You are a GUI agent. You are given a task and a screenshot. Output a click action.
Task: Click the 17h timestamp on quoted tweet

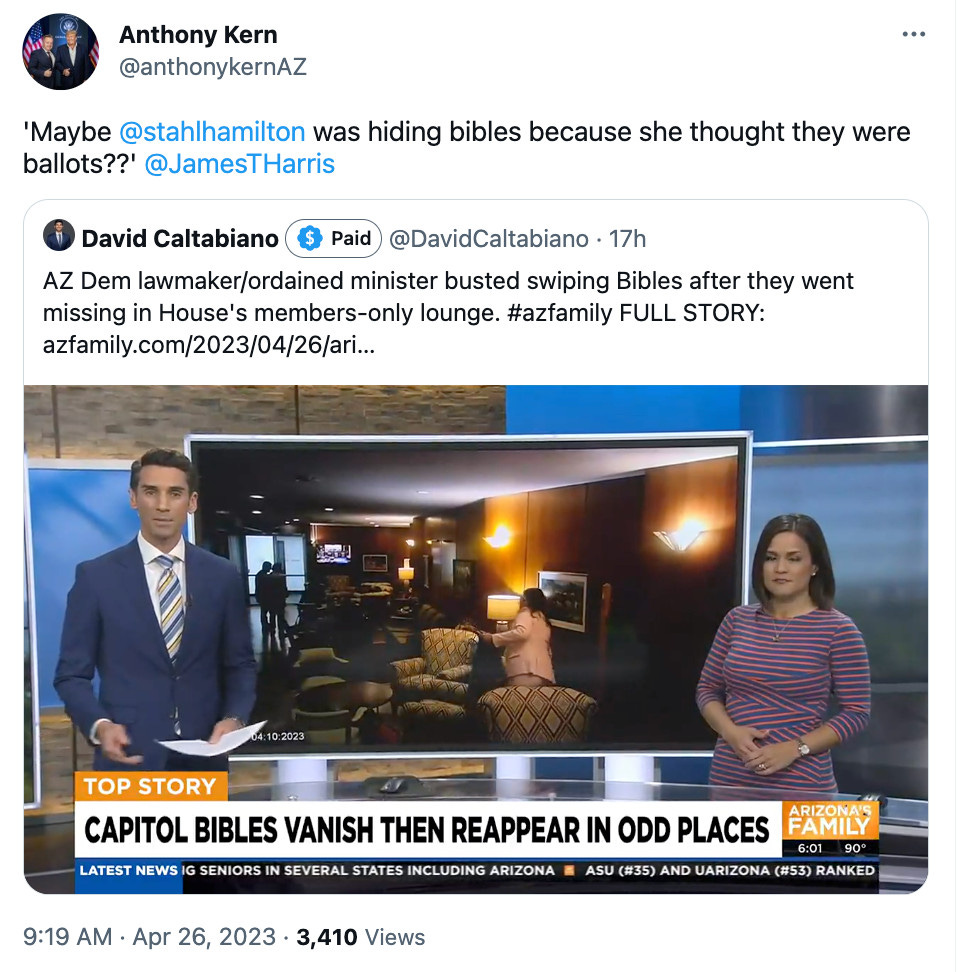[x=627, y=239]
